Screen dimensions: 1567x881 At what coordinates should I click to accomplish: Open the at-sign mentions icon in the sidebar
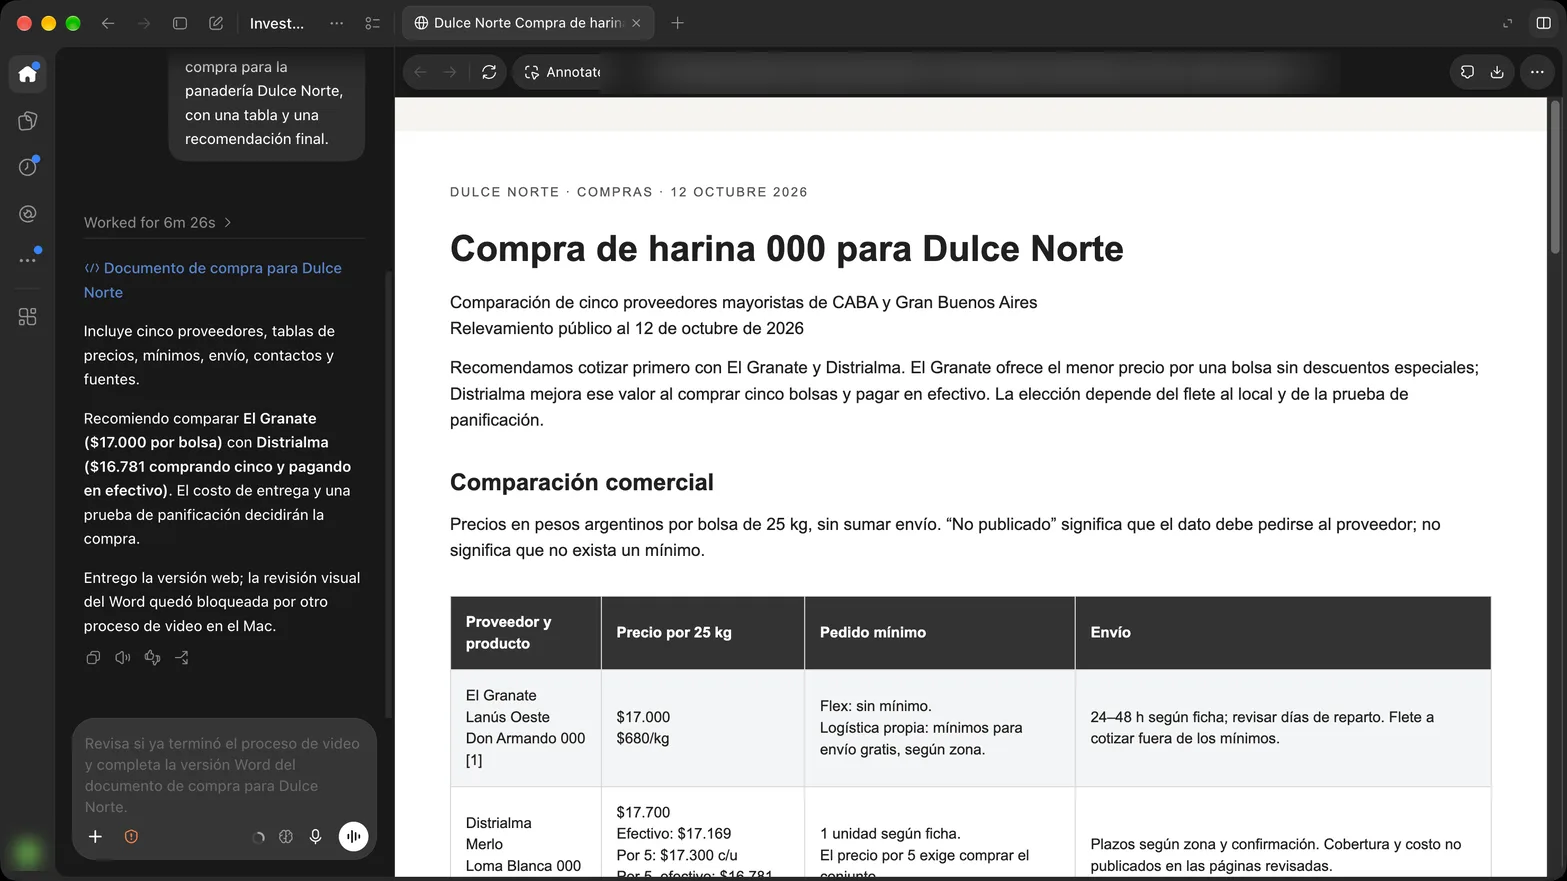[x=28, y=214]
